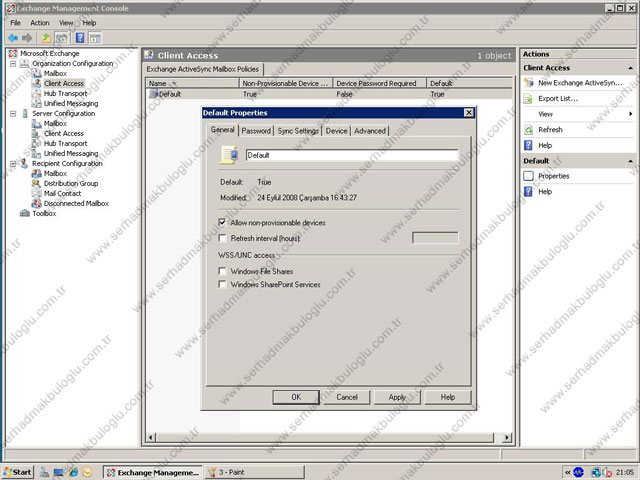Switch to the Password tab
Viewport: 640px width, 480px height.
point(256,131)
